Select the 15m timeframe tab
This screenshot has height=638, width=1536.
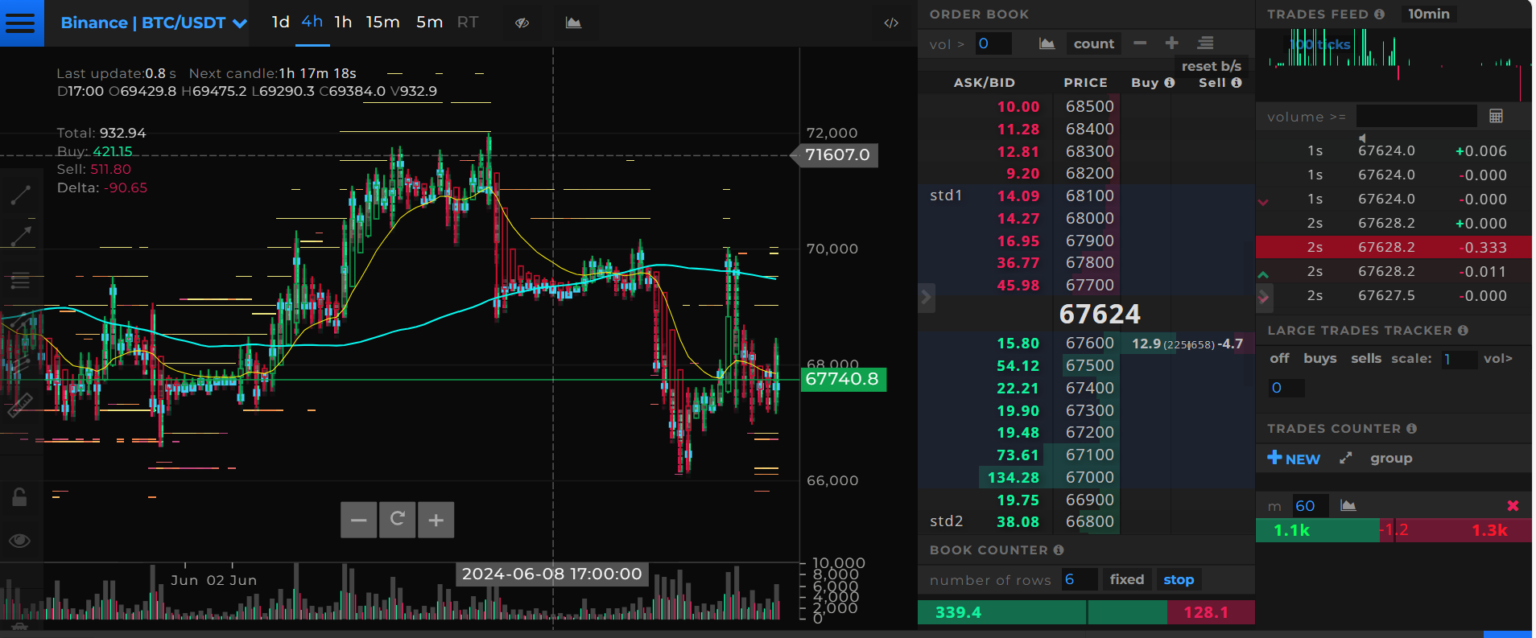[x=383, y=21]
